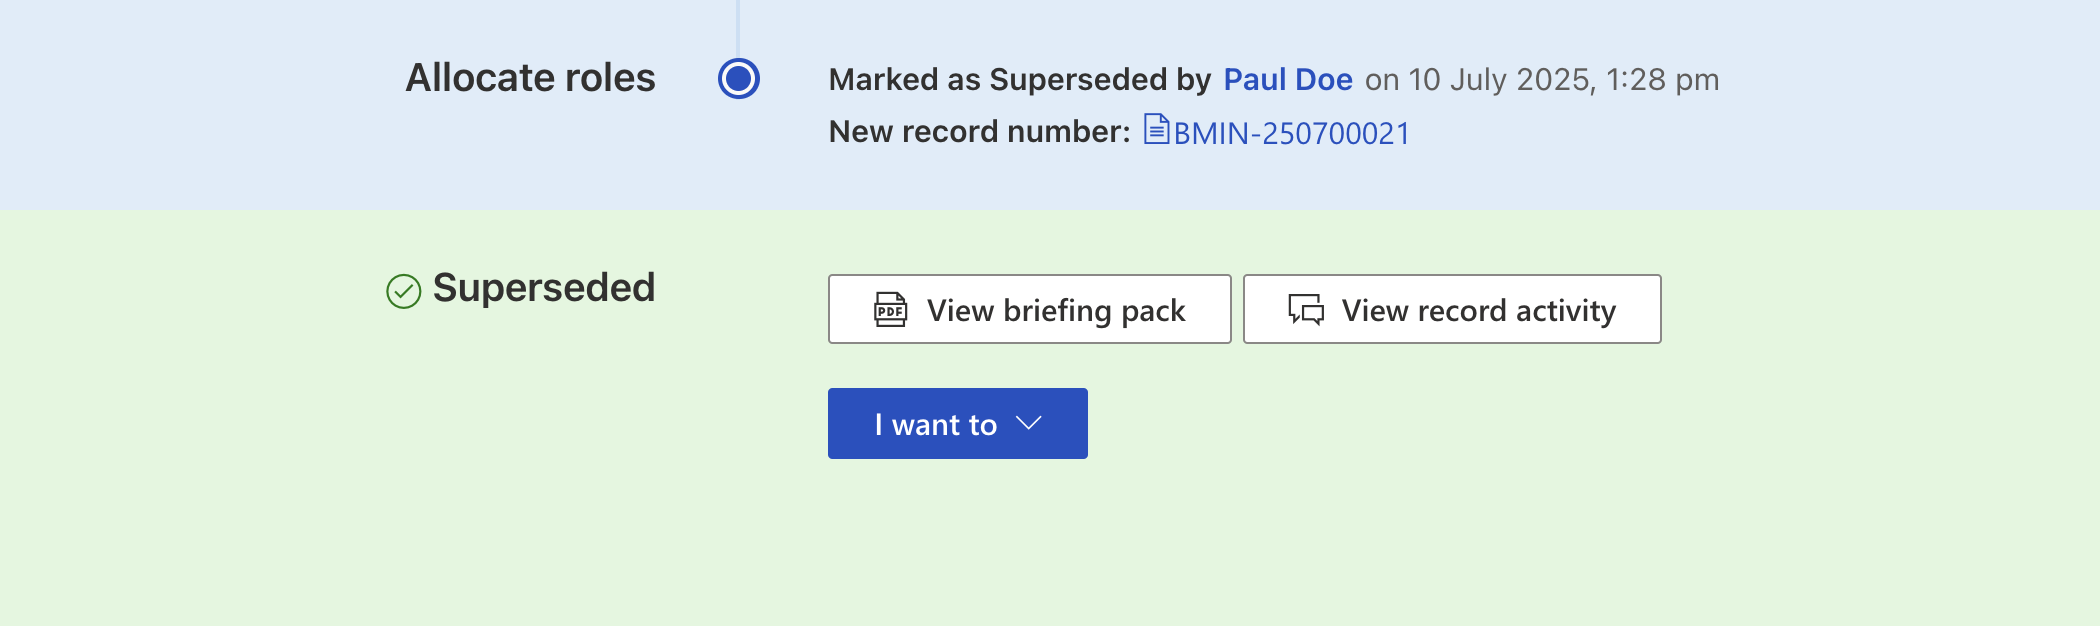Open Paul Doe's profile link
Image resolution: width=2100 pixels, height=626 pixels.
coord(1287,79)
